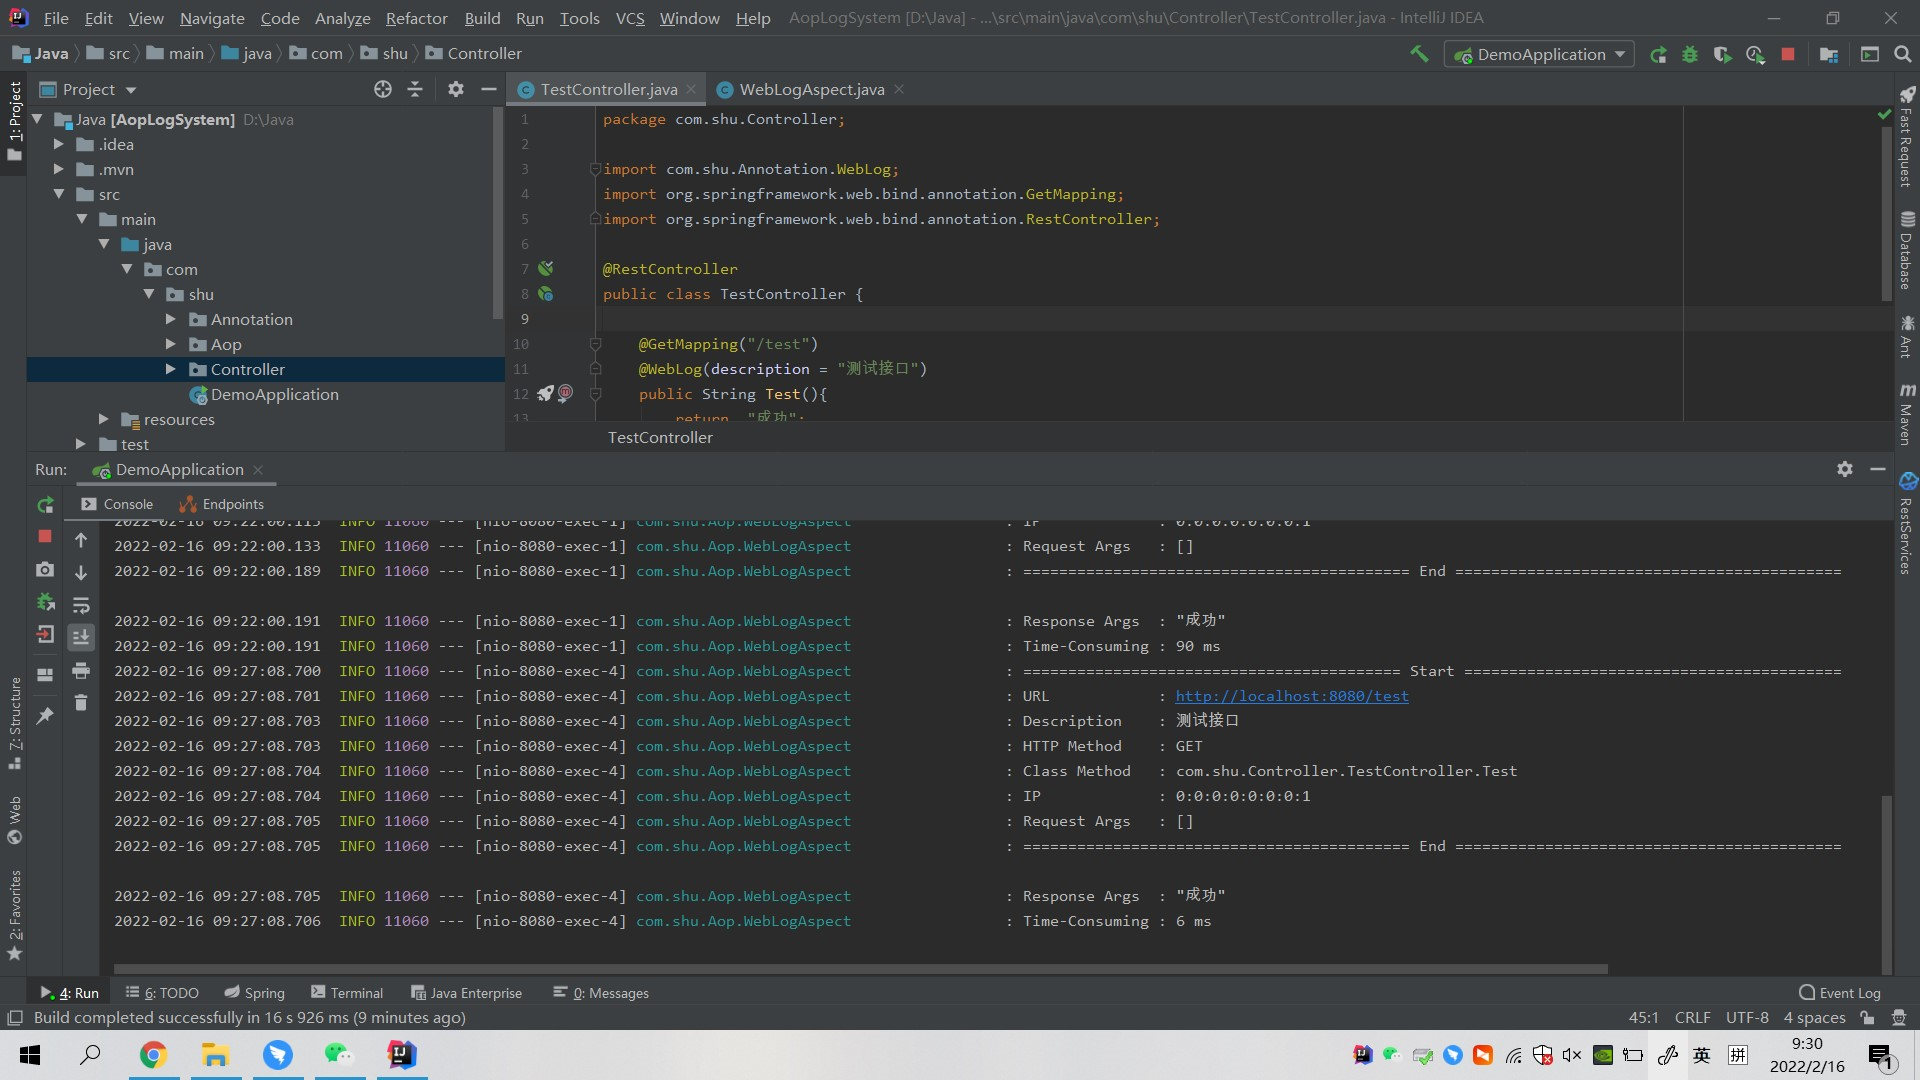Toggle the Maven side panel
Screen dimensions: 1920x1080
coord(1907,414)
